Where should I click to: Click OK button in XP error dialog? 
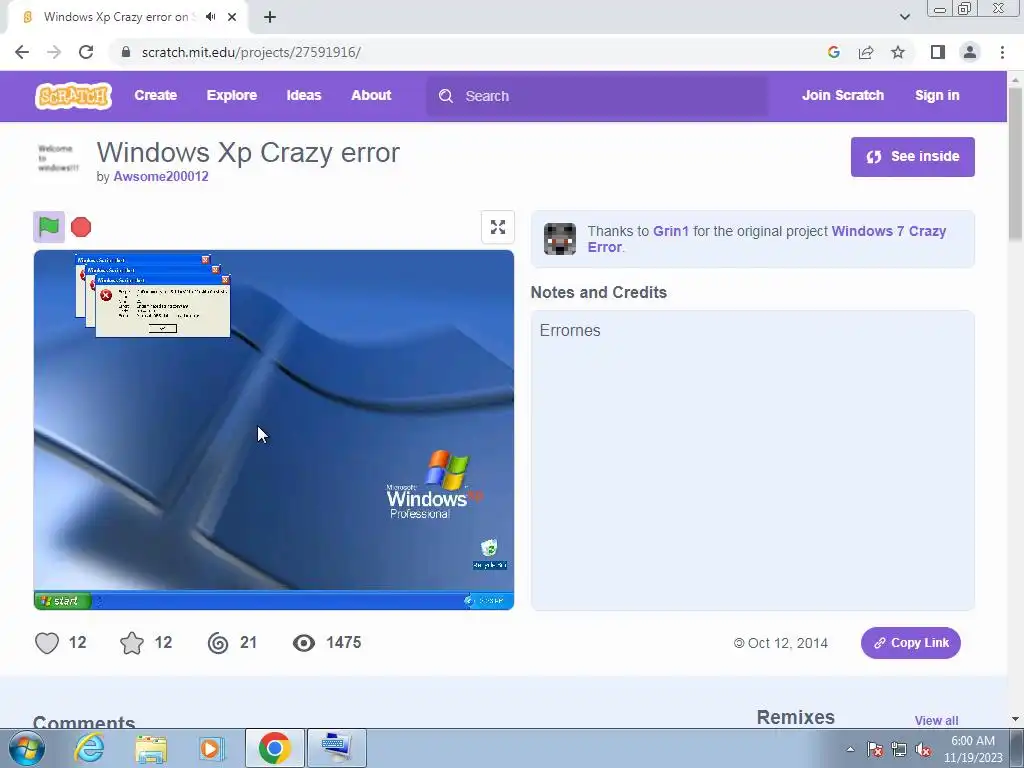[x=163, y=328]
